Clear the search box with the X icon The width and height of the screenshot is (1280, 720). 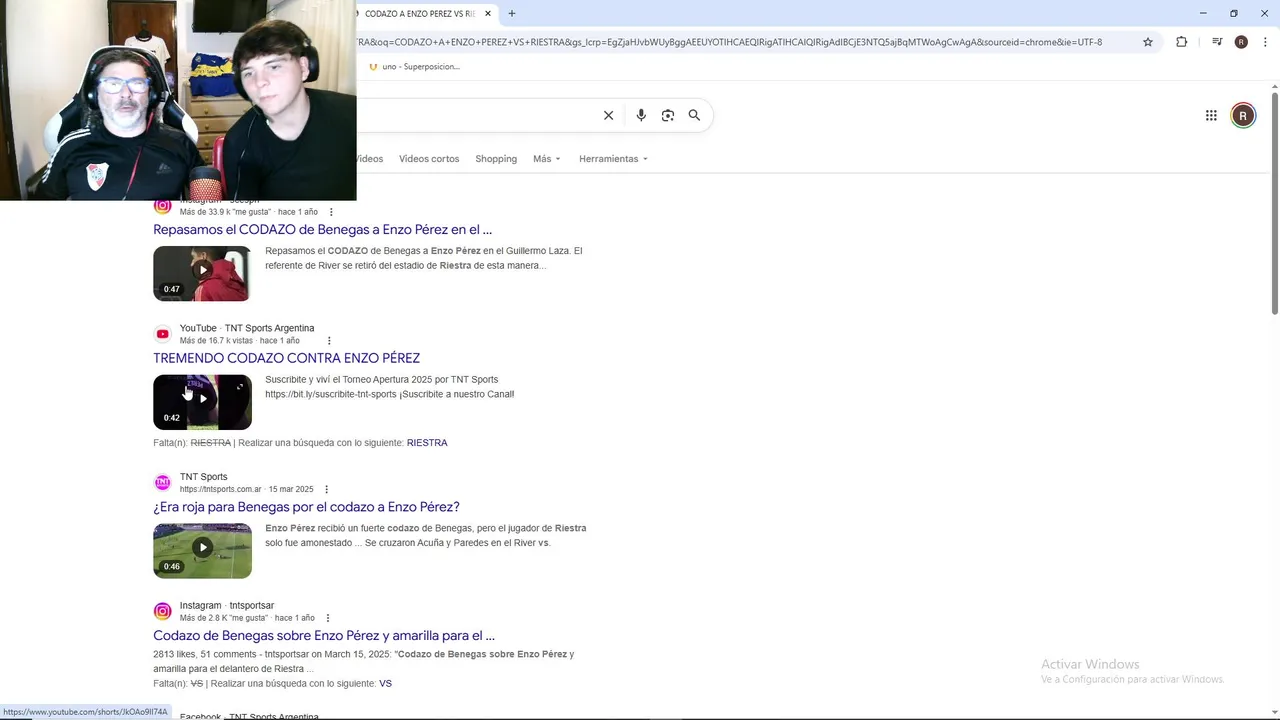point(608,115)
